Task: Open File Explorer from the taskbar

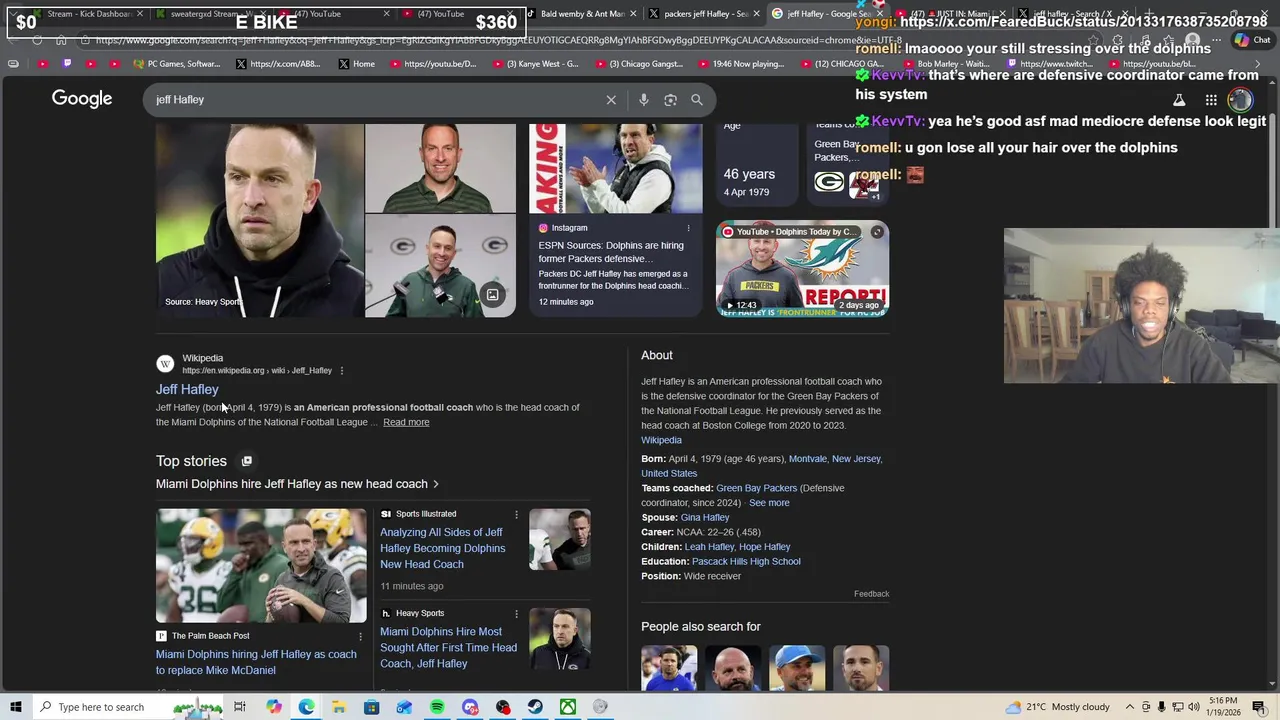Action: click(339, 707)
